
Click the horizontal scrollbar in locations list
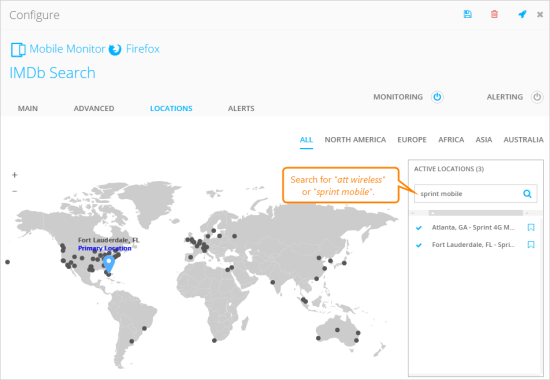tap(475, 213)
